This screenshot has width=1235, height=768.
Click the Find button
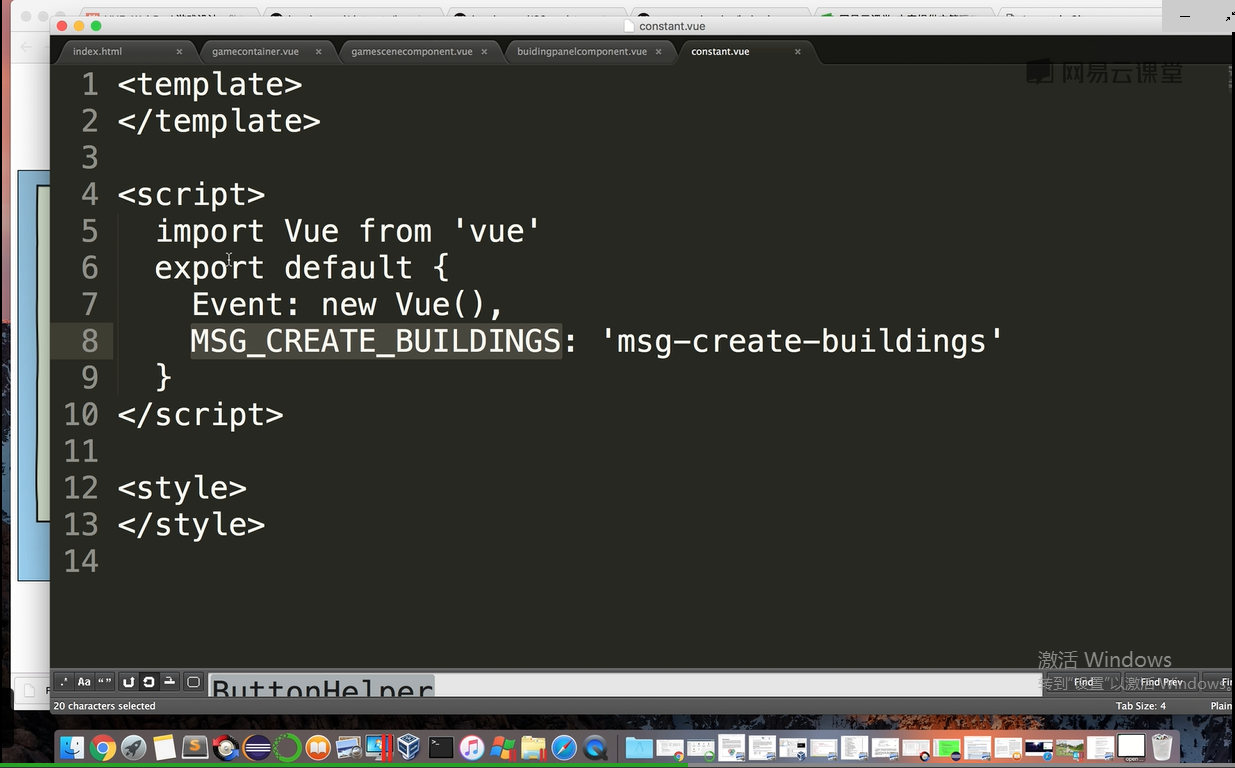(1083, 682)
